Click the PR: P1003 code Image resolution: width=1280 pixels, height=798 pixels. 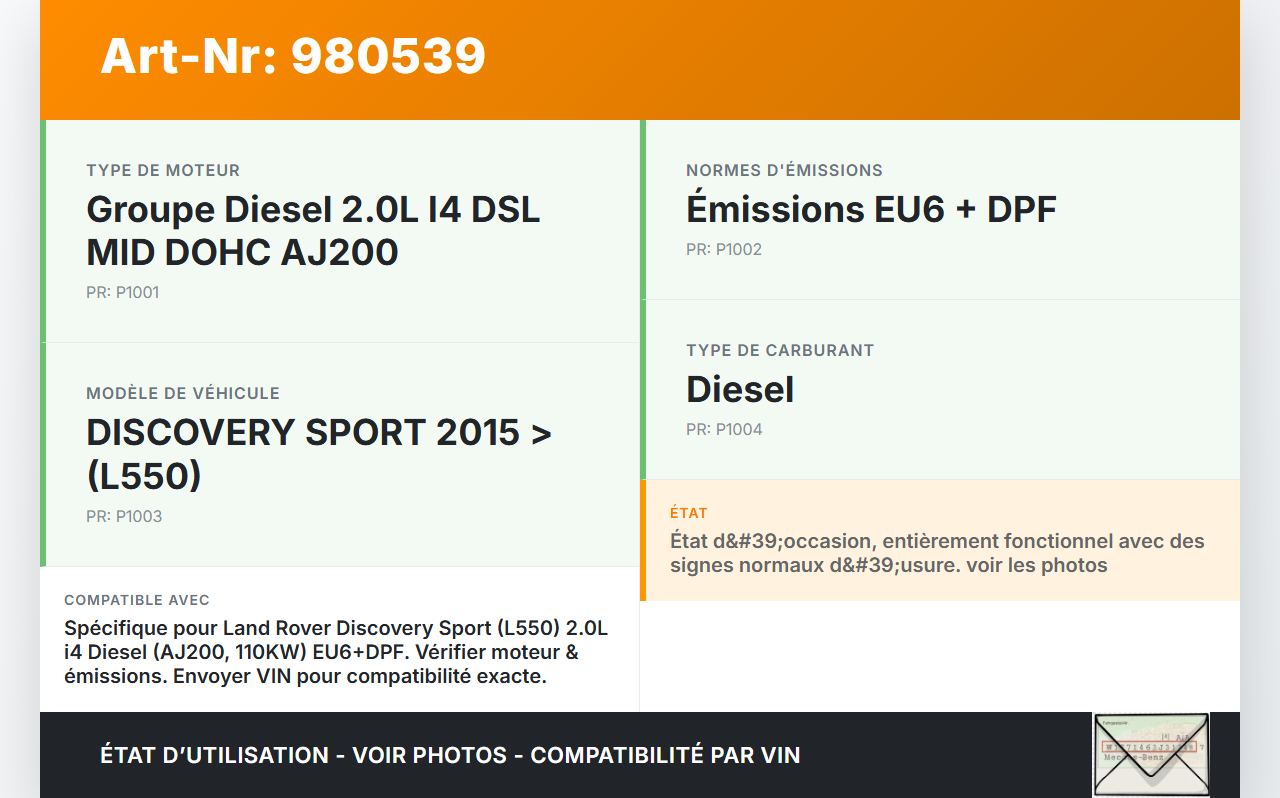pos(124,517)
